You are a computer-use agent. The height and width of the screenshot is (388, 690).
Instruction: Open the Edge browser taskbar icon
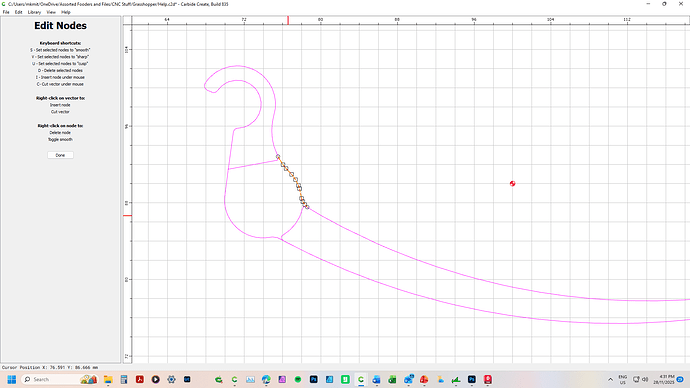click(266, 379)
